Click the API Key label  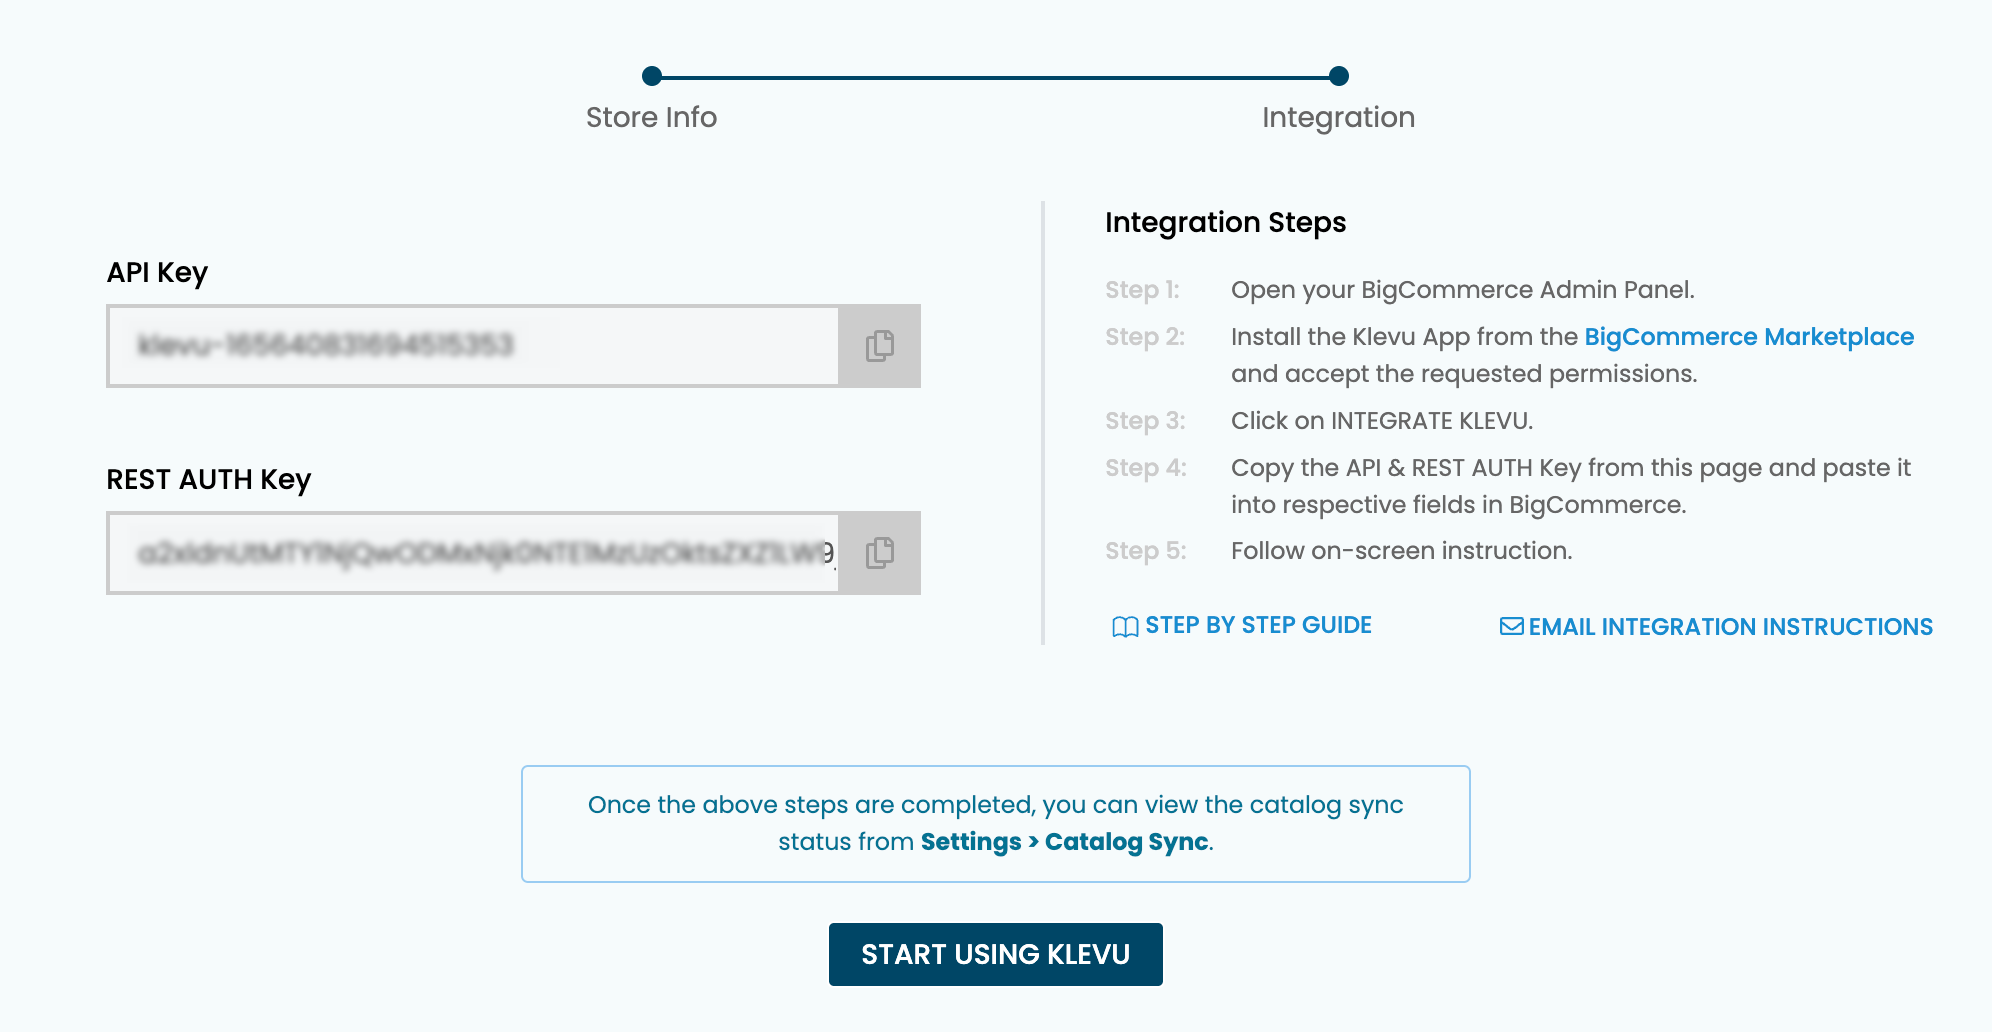pyautogui.click(x=157, y=273)
